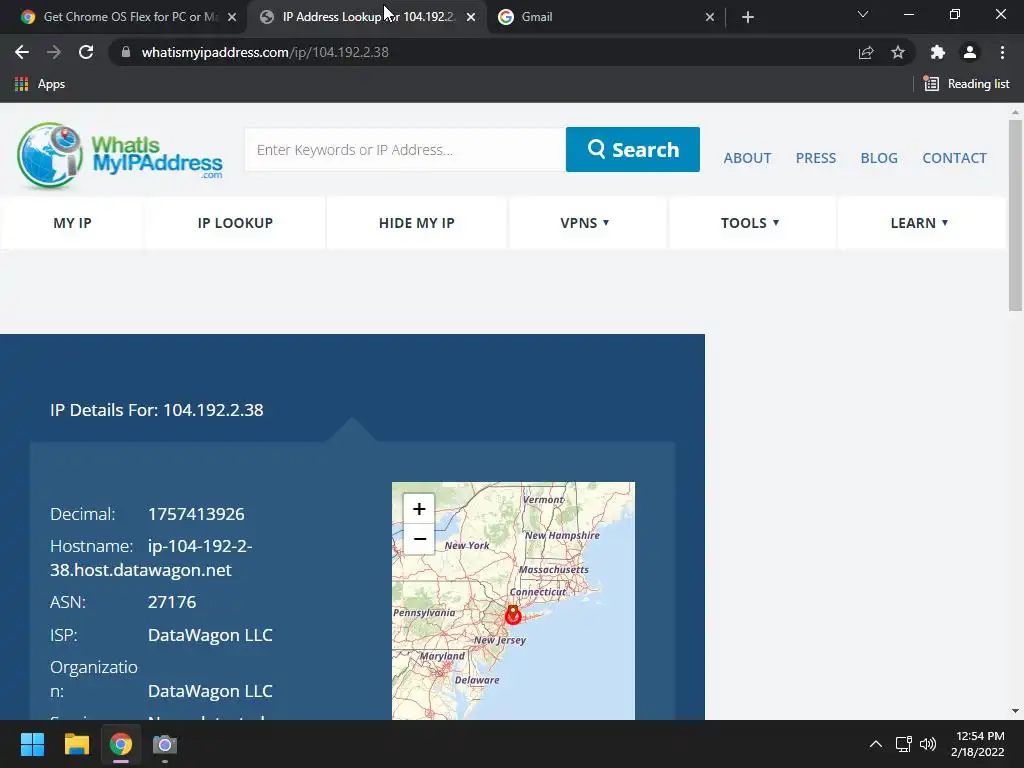Open the PRESS link
1024x768 pixels.
[x=816, y=158]
